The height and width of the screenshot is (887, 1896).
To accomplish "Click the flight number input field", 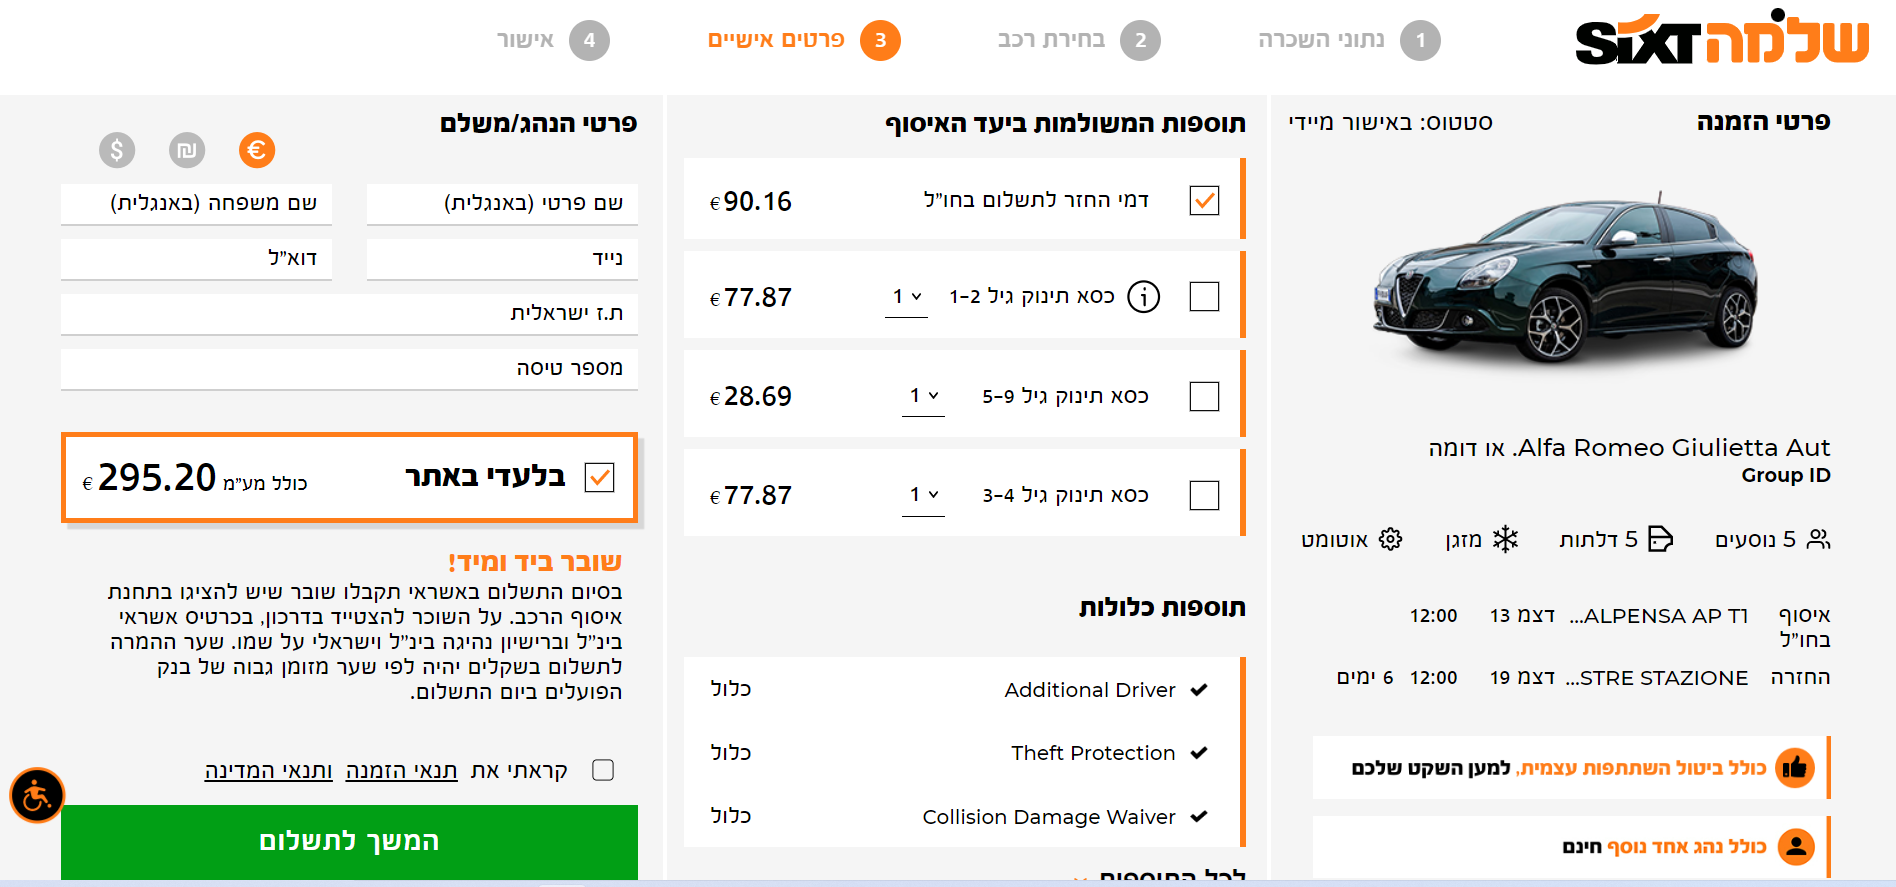I will click(349, 368).
